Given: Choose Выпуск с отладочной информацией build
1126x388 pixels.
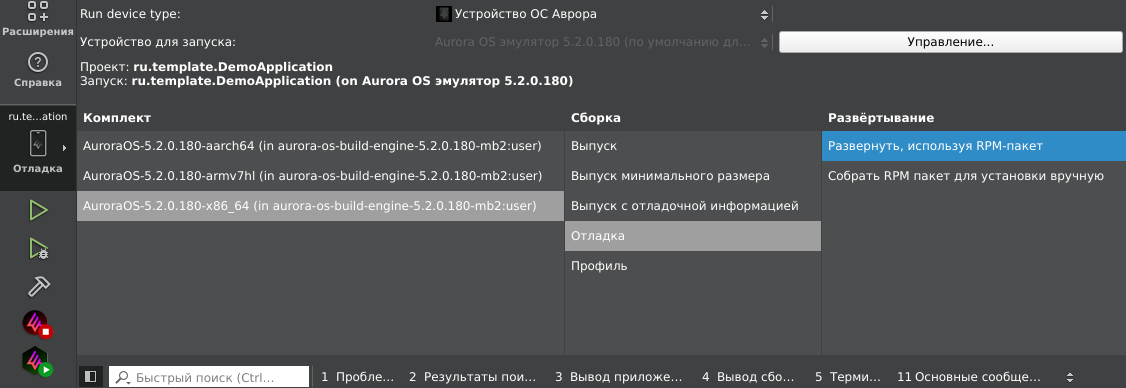Looking at the screenshot, I should click(693, 206).
